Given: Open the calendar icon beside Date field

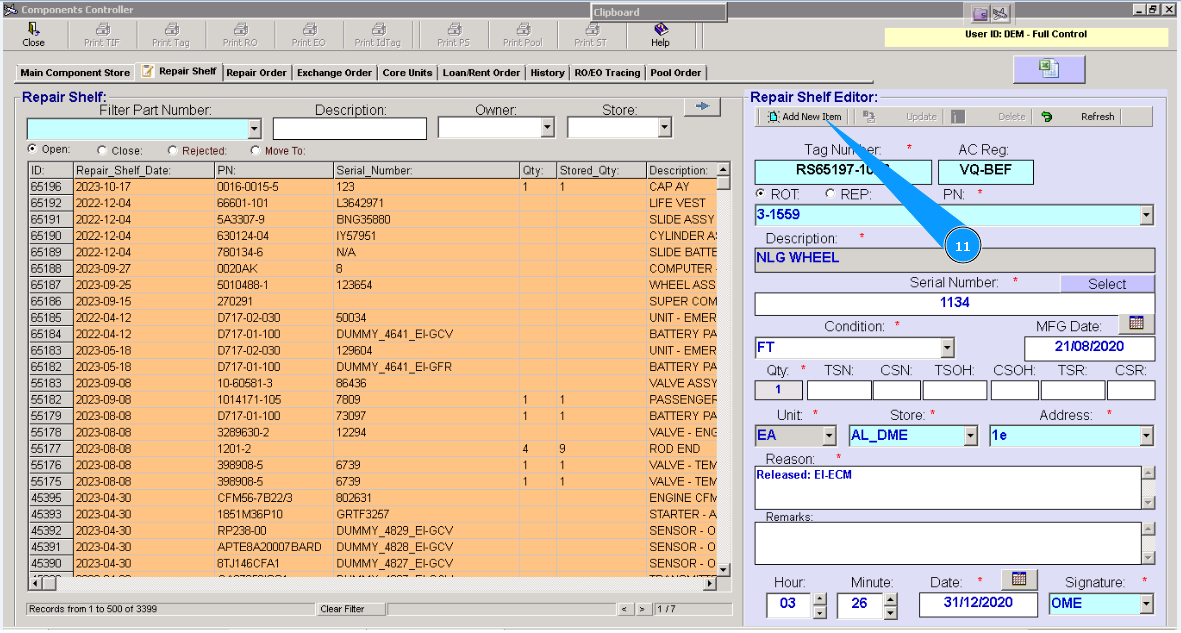Looking at the screenshot, I should 1019,580.
